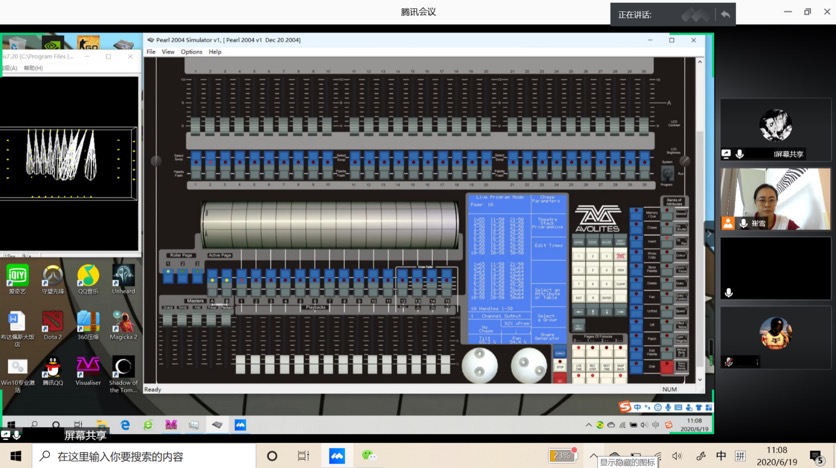
Task: Open the Options menu
Action: [191, 52]
